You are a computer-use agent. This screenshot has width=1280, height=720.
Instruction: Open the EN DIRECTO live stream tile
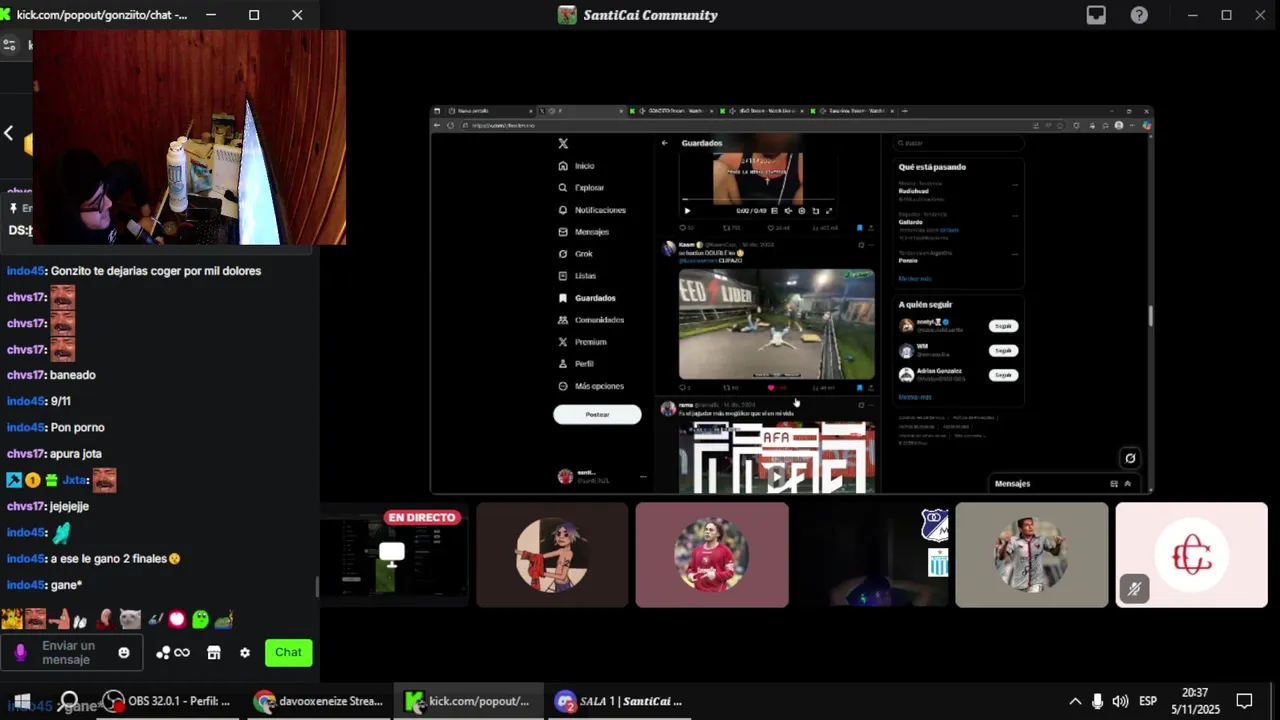[x=393, y=555]
